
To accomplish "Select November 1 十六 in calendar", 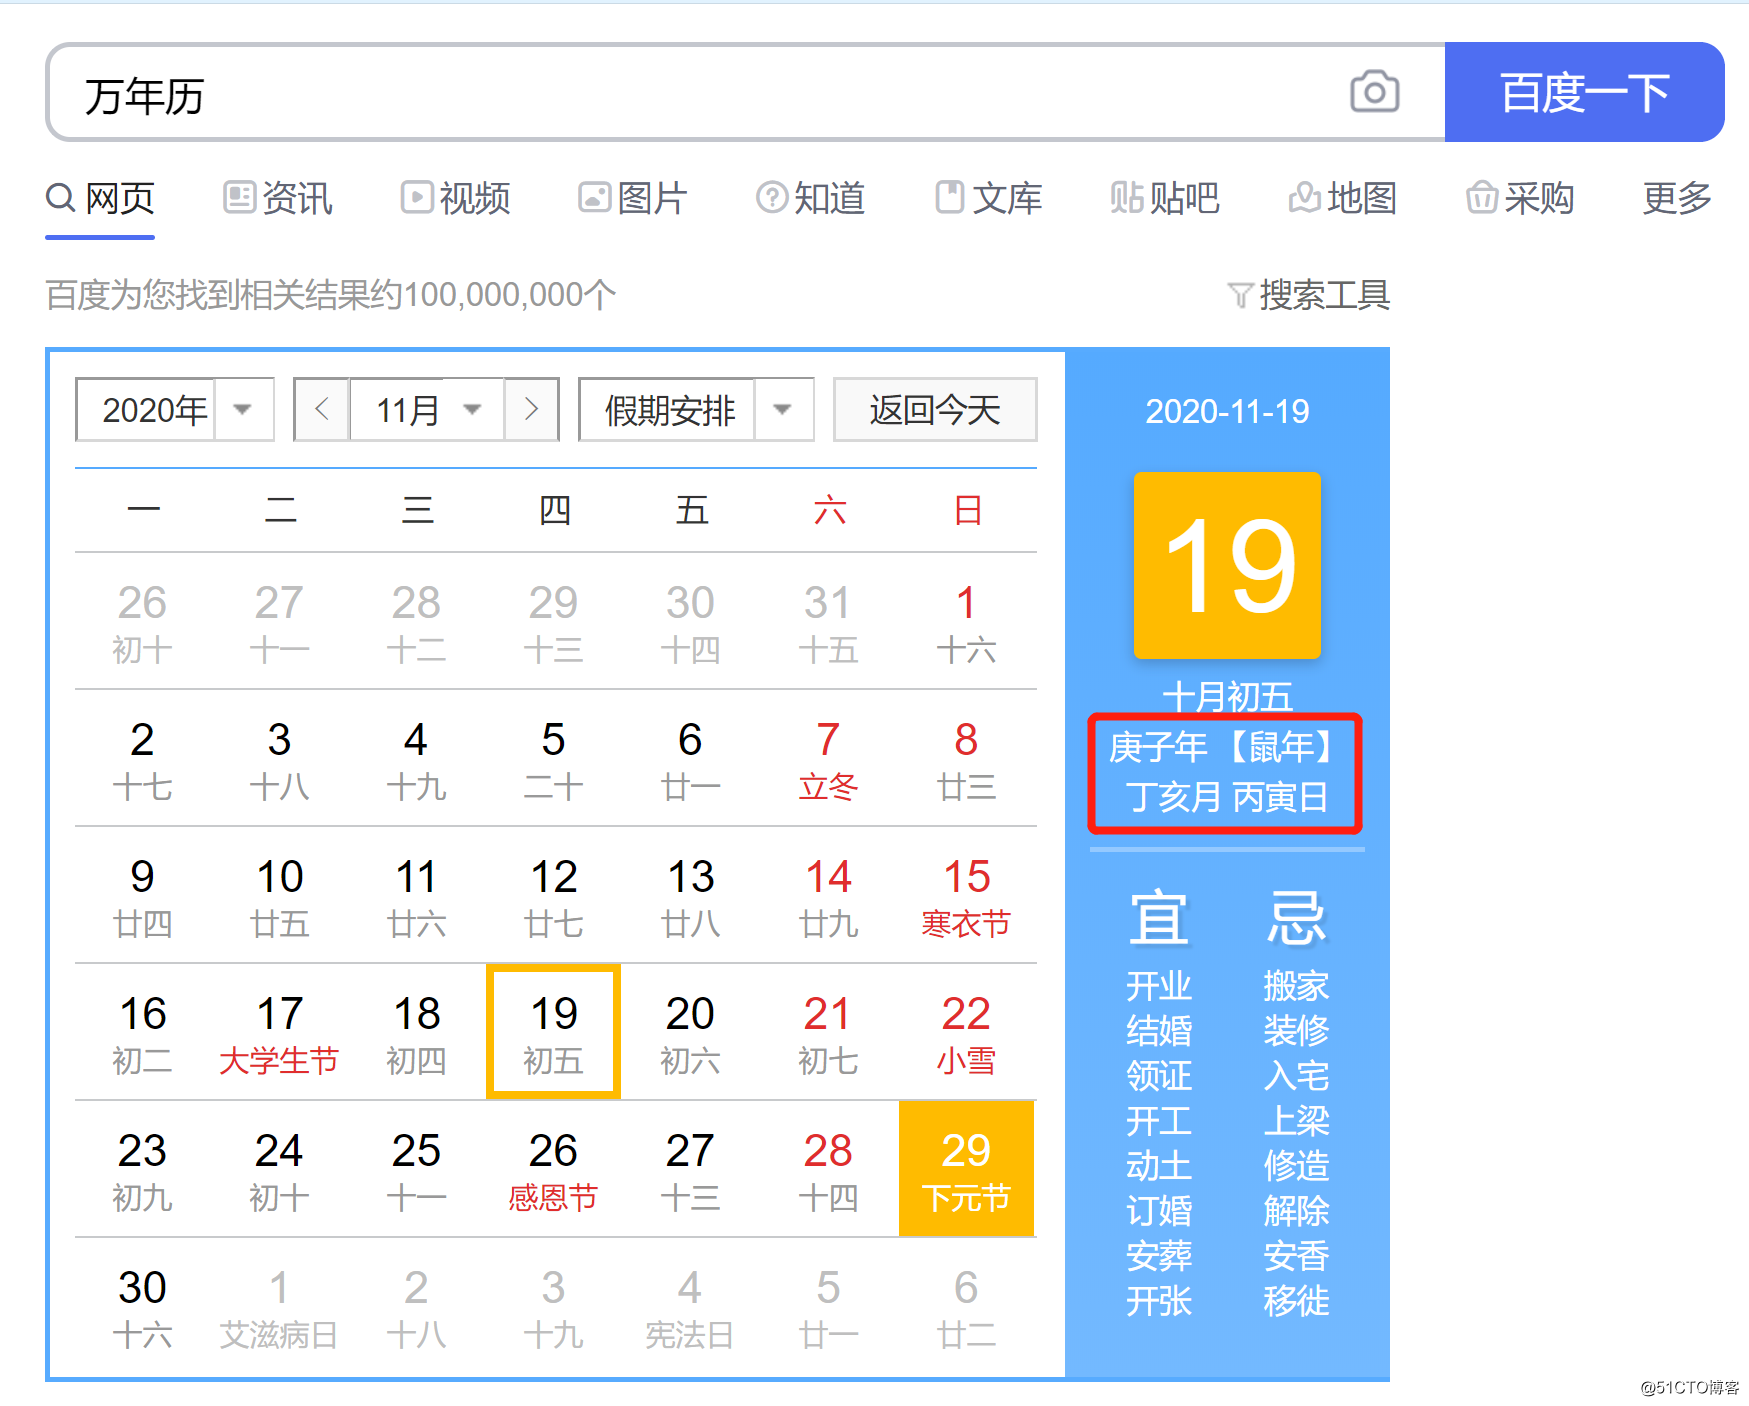I will [x=966, y=622].
